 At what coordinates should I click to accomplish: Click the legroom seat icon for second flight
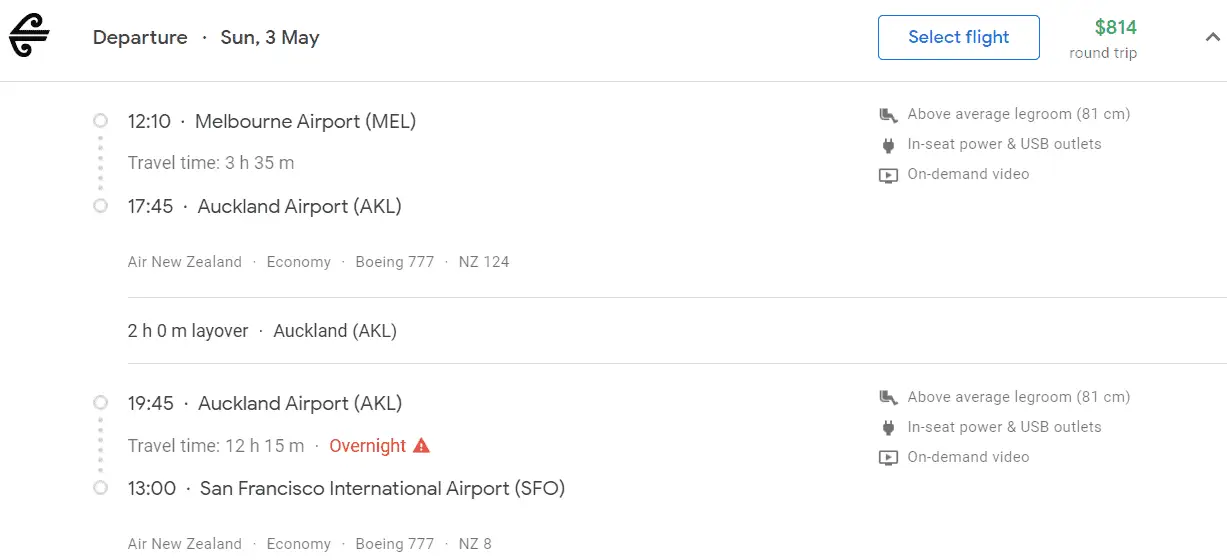coord(888,398)
